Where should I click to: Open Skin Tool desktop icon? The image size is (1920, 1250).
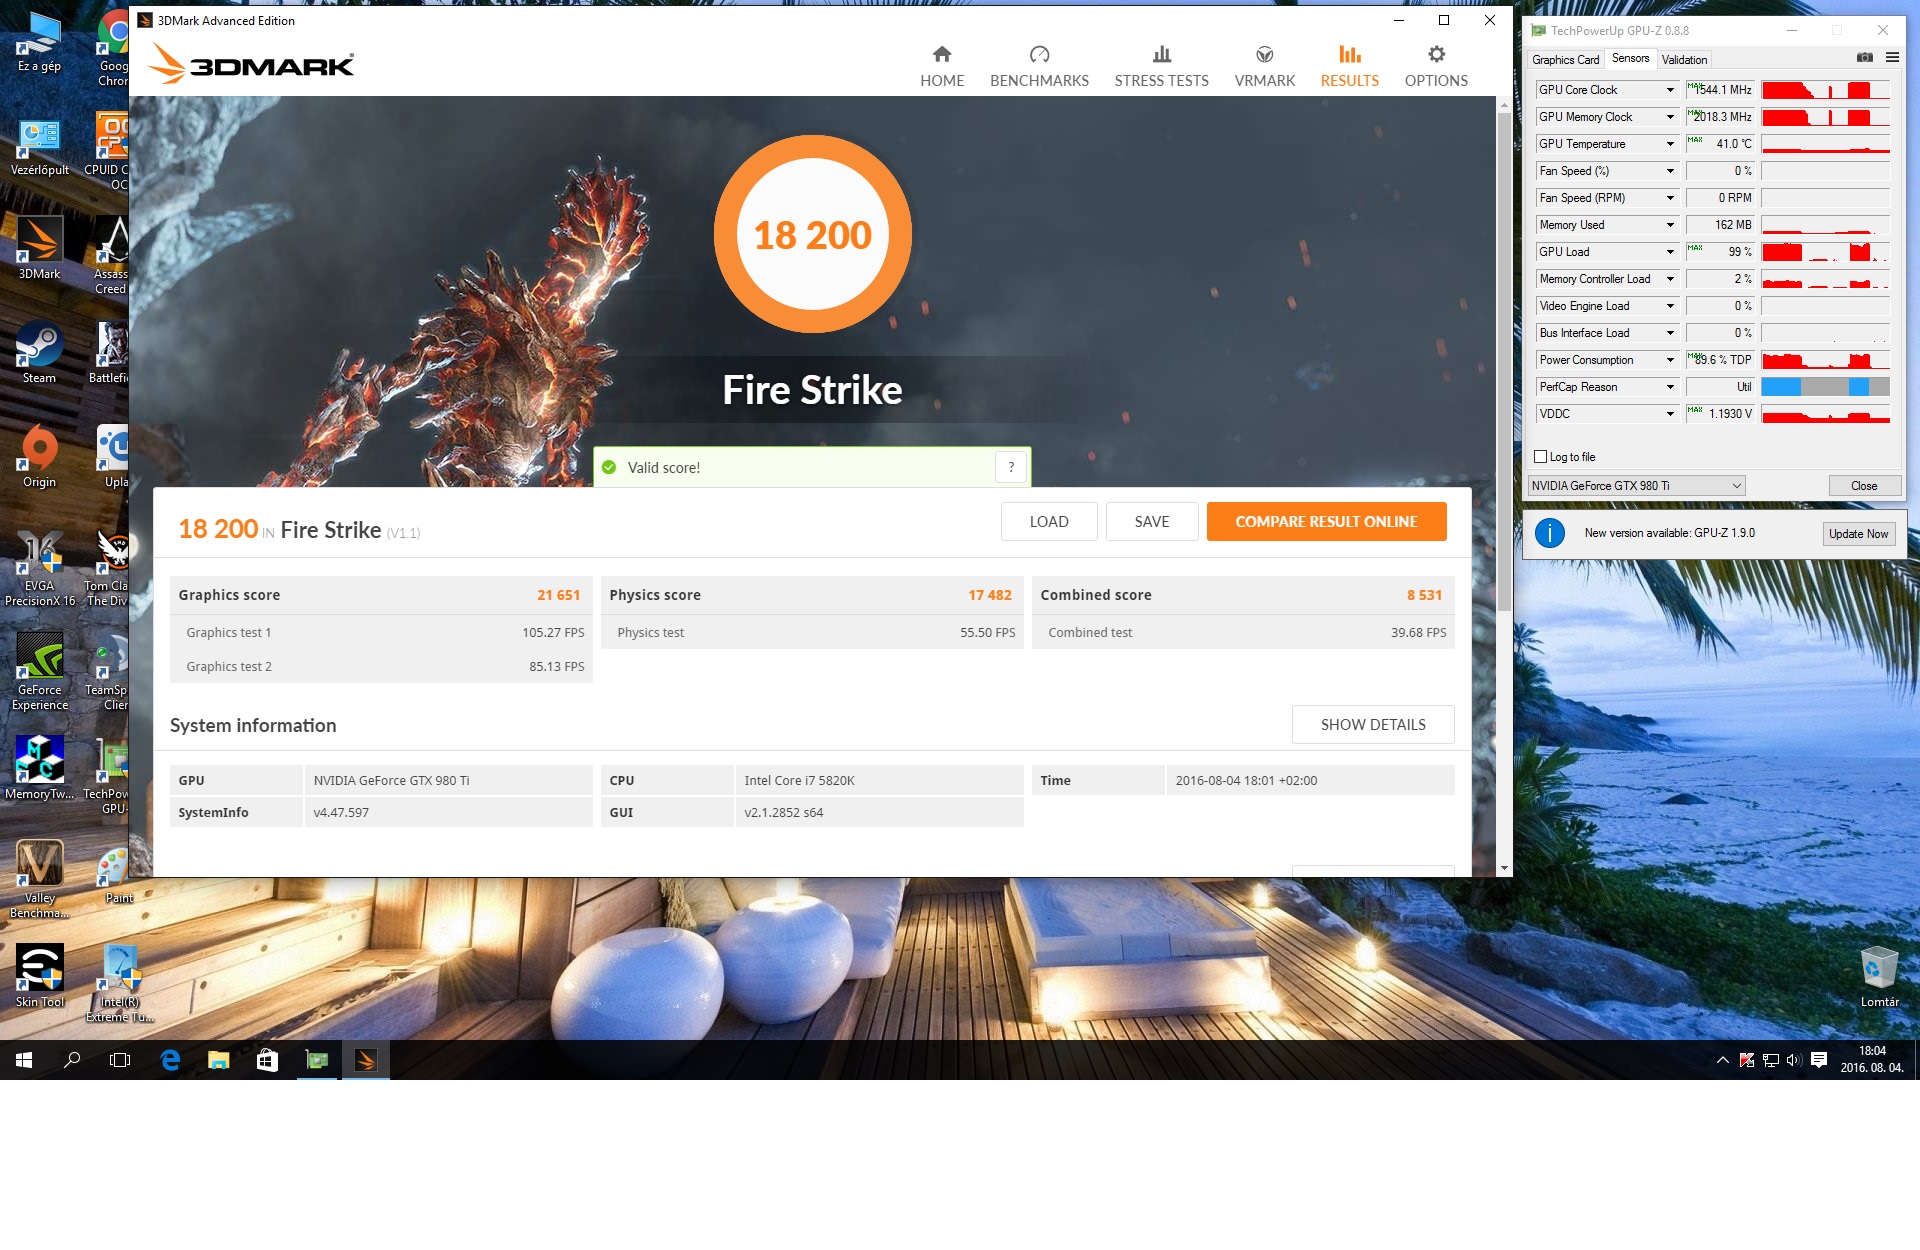(x=39, y=975)
